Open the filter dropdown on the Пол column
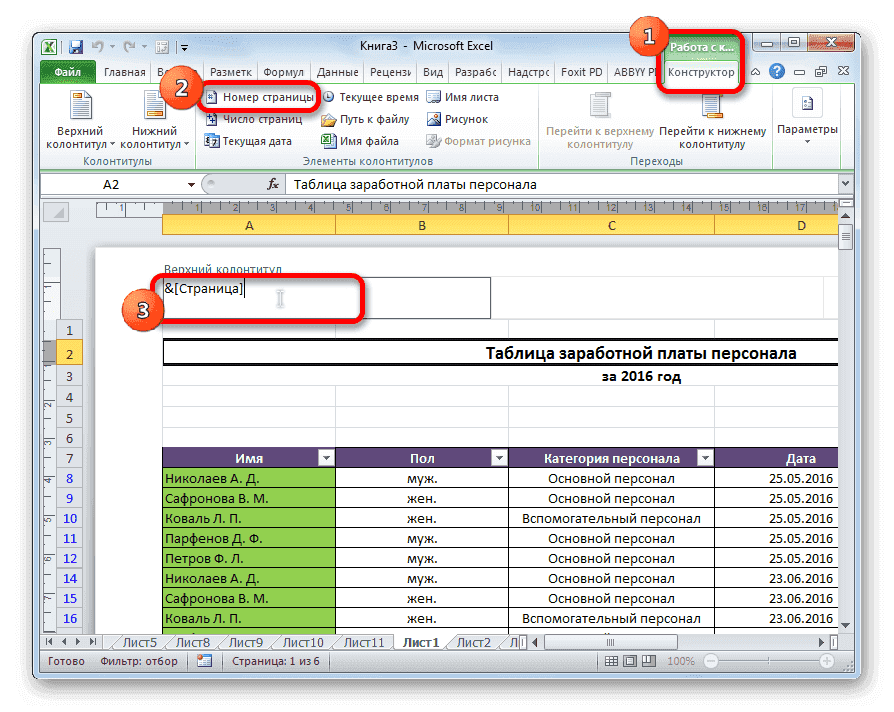Image resolution: width=894 pixels, height=712 pixels. pos(500,457)
